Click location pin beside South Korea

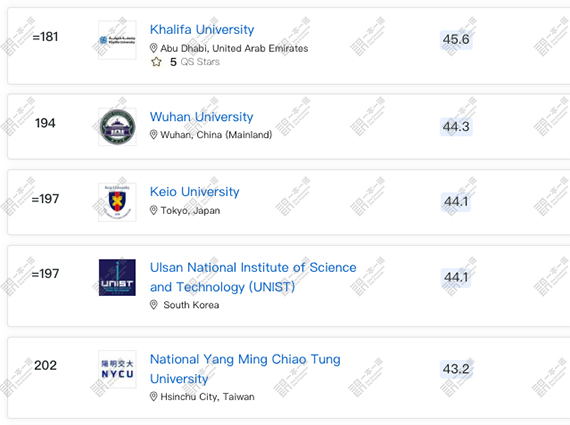click(153, 305)
